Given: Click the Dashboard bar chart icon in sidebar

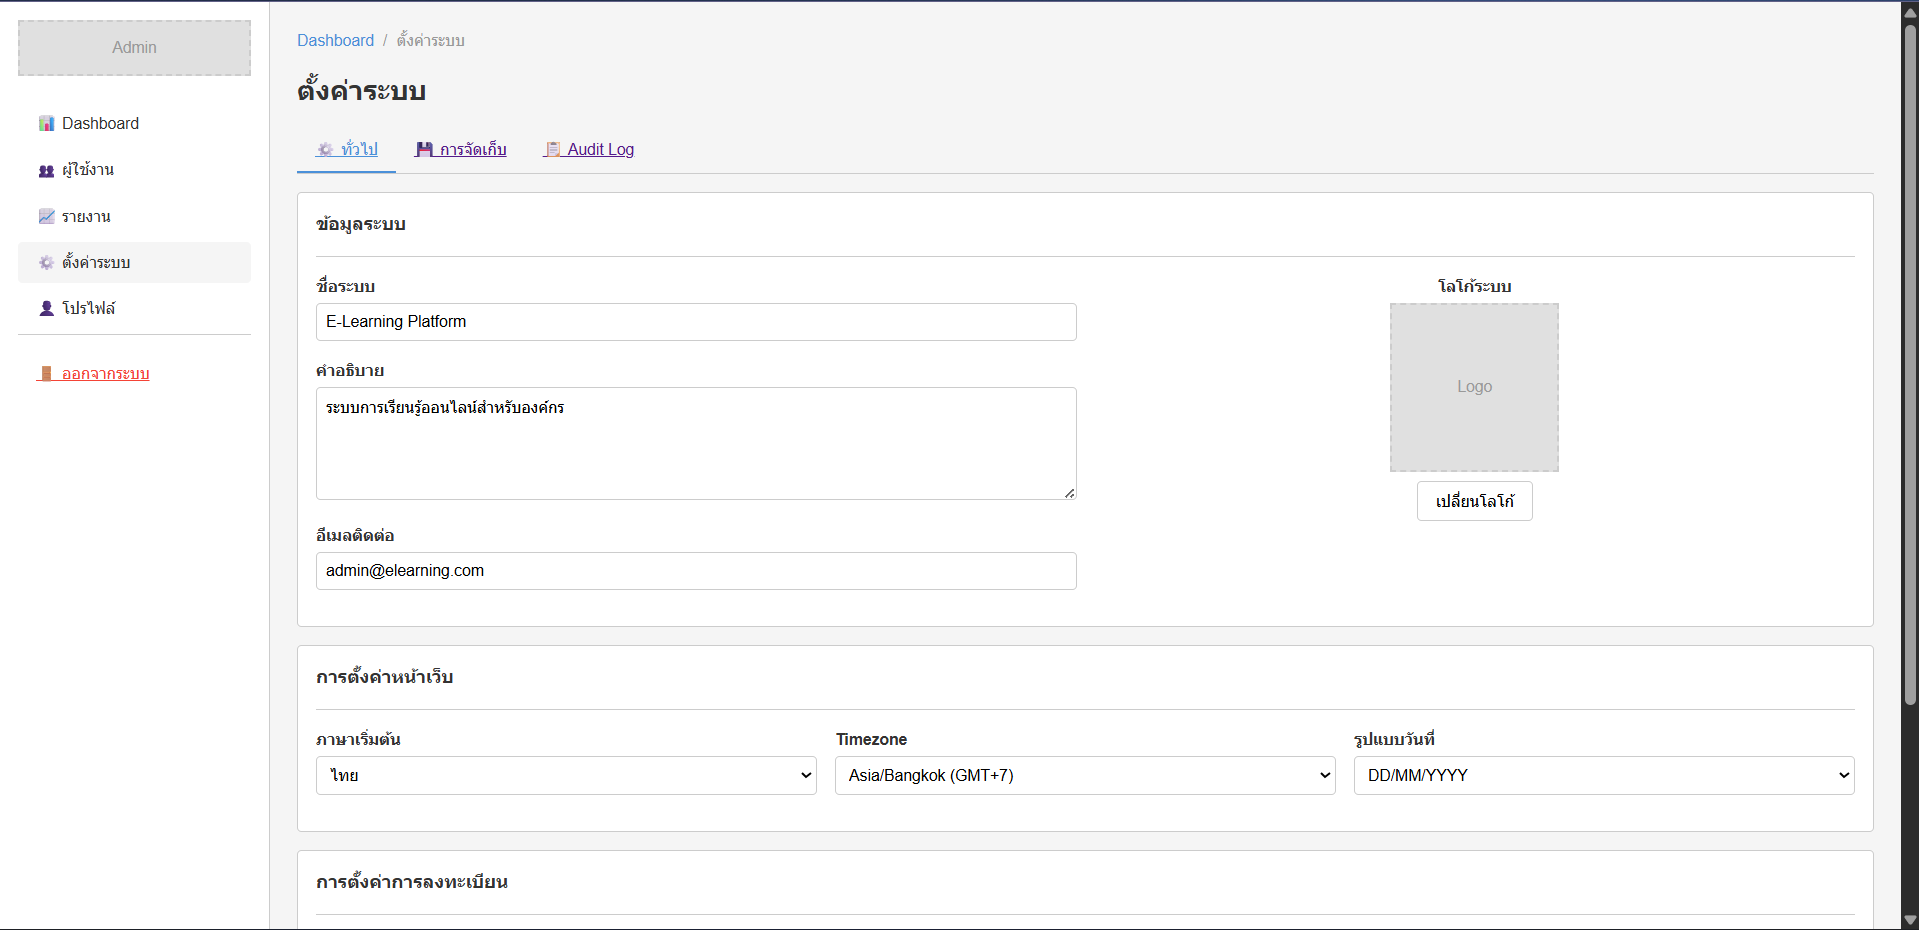Looking at the screenshot, I should tap(46, 123).
